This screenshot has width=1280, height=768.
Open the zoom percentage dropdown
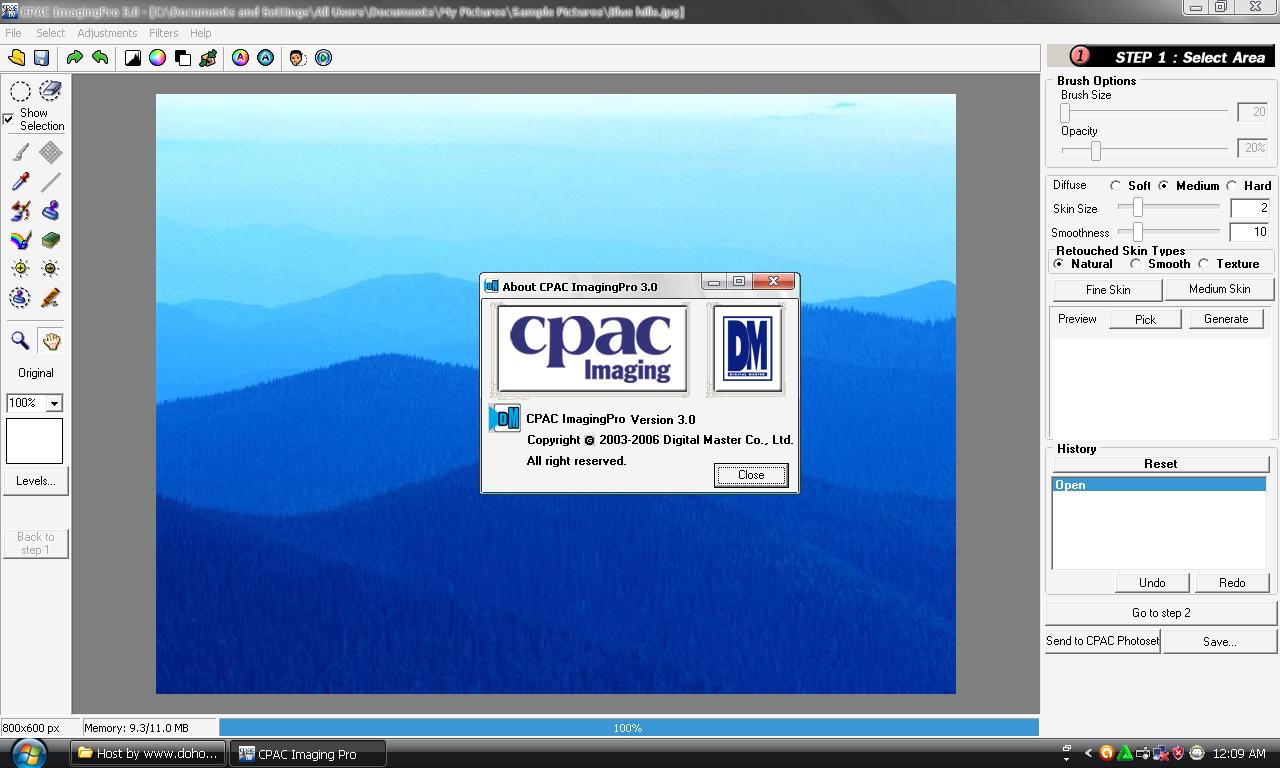[55, 403]
